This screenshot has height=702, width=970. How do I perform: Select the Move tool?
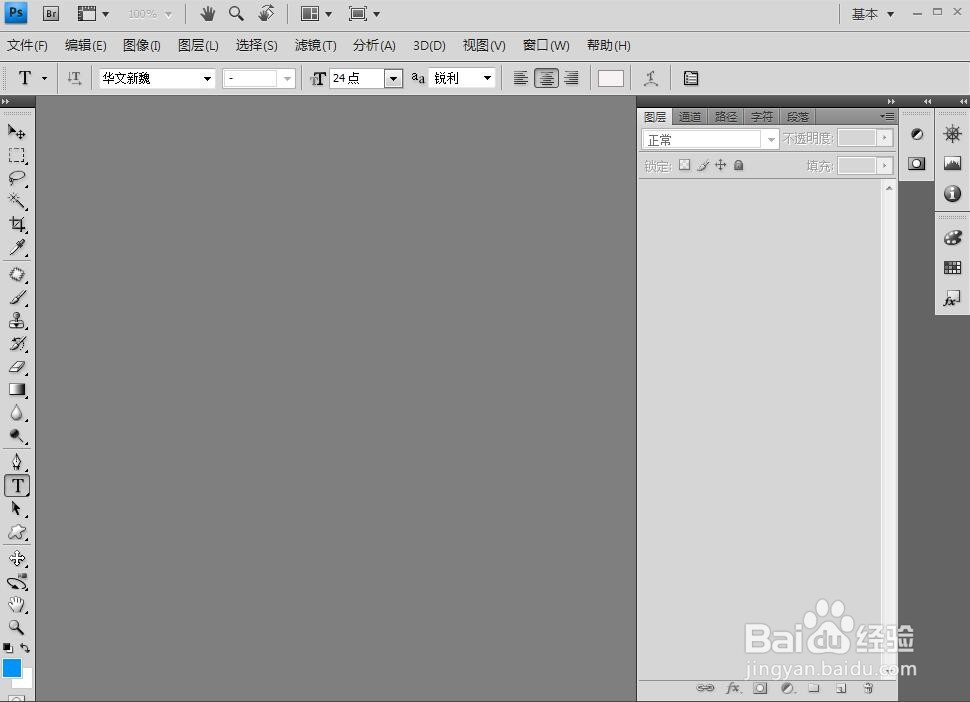pos(17,131)
